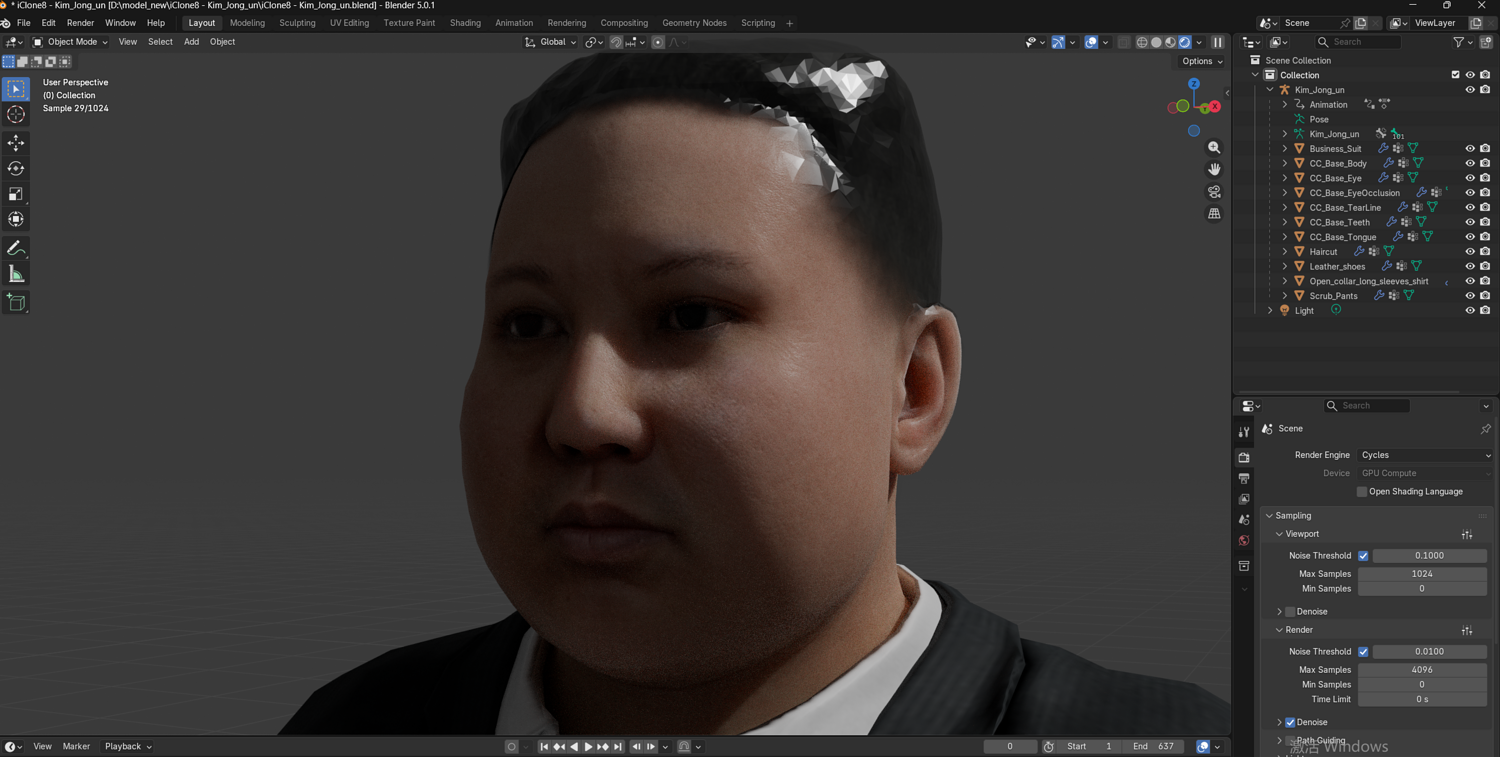The image size is (1500, 757).
Task: Toggle visibility of CC_Base_Body
Action: tap(1470, 163)
